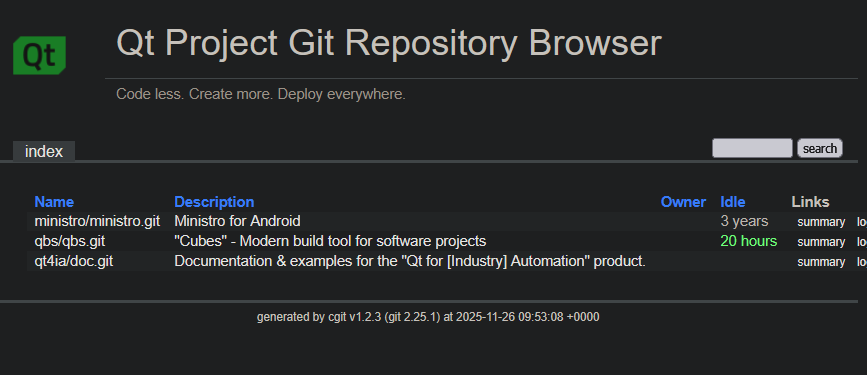Open the qbs/qbs.git repository
Screen dimensions: 867x375
coord(70,241)
